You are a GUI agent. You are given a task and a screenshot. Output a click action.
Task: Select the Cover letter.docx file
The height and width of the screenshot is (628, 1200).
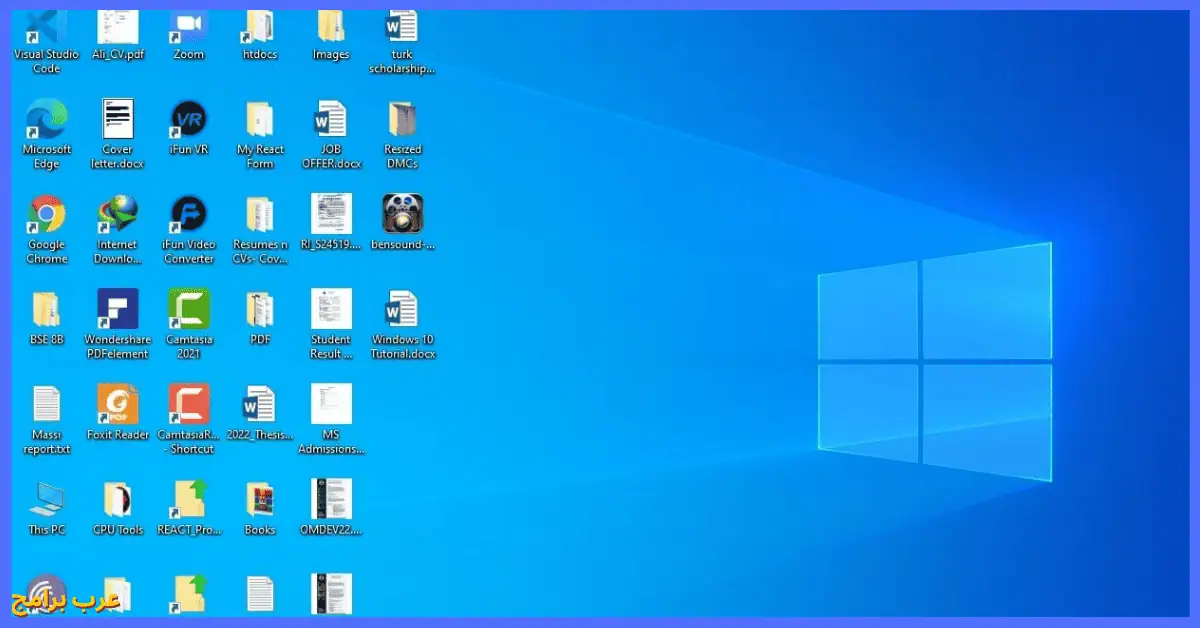coord(118,134)
